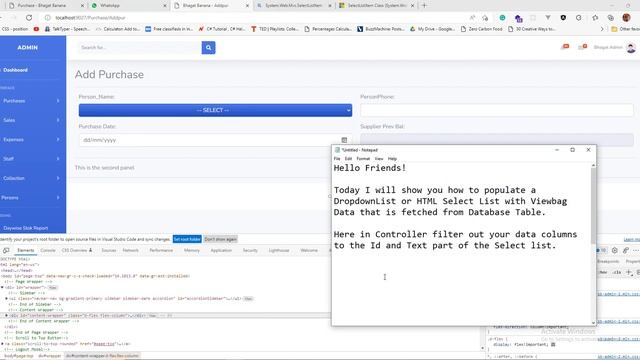This screenshot has height=360, width=640.
Task: Switch to DevTools Sources tab
Action: pyautogui.click(x=109, y=250)
